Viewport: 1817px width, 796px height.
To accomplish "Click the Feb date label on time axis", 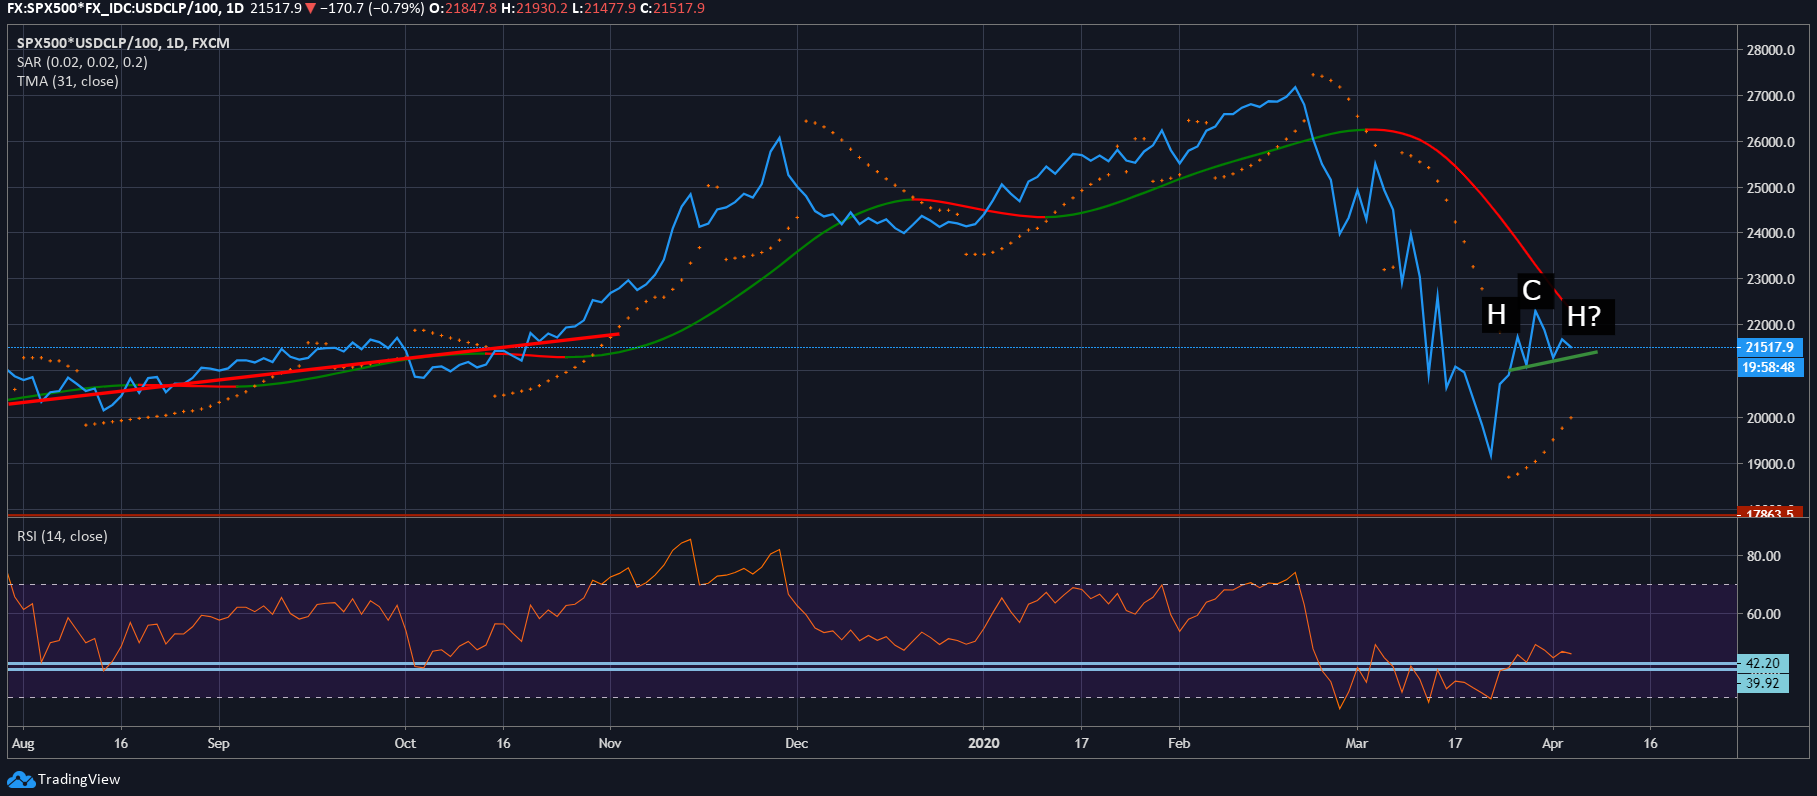I will pos(1179,743).
